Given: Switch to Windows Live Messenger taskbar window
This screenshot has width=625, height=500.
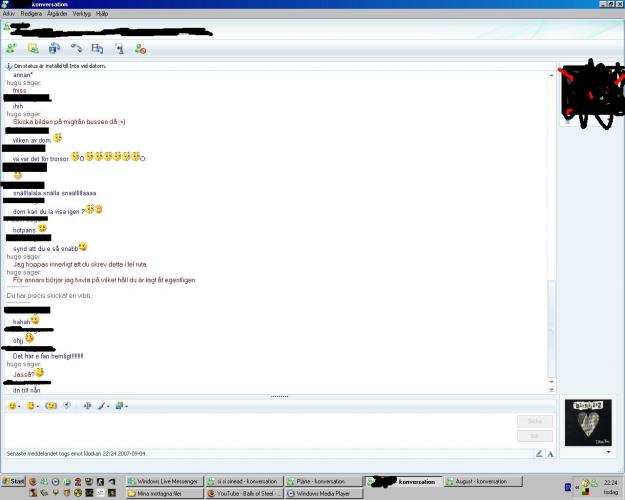Looking at the screenshot, I should pyautogui.click(x=165, y=481).
